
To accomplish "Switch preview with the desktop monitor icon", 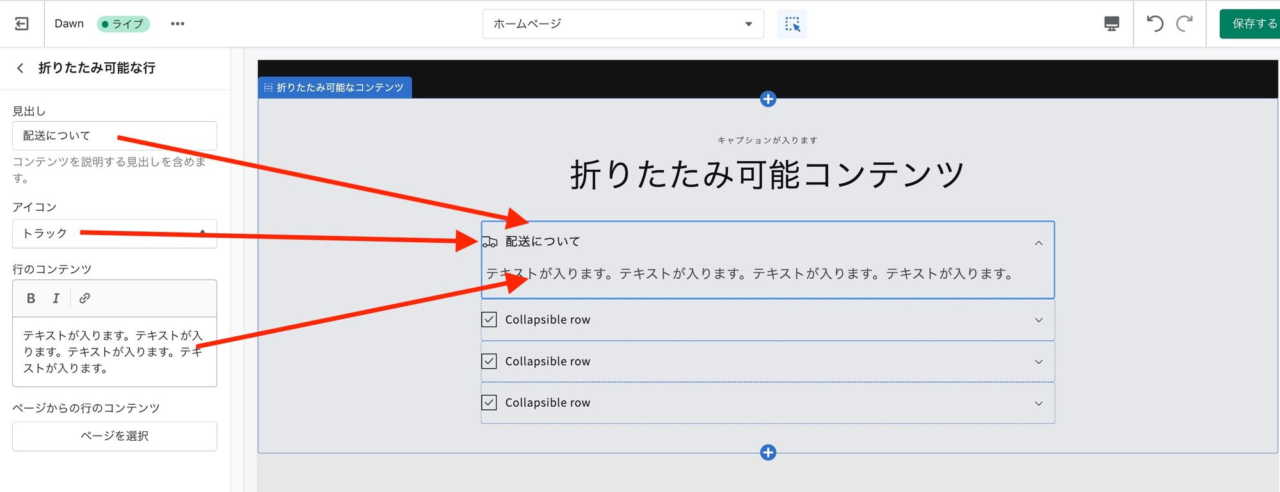I will [x=1112, y=24].
